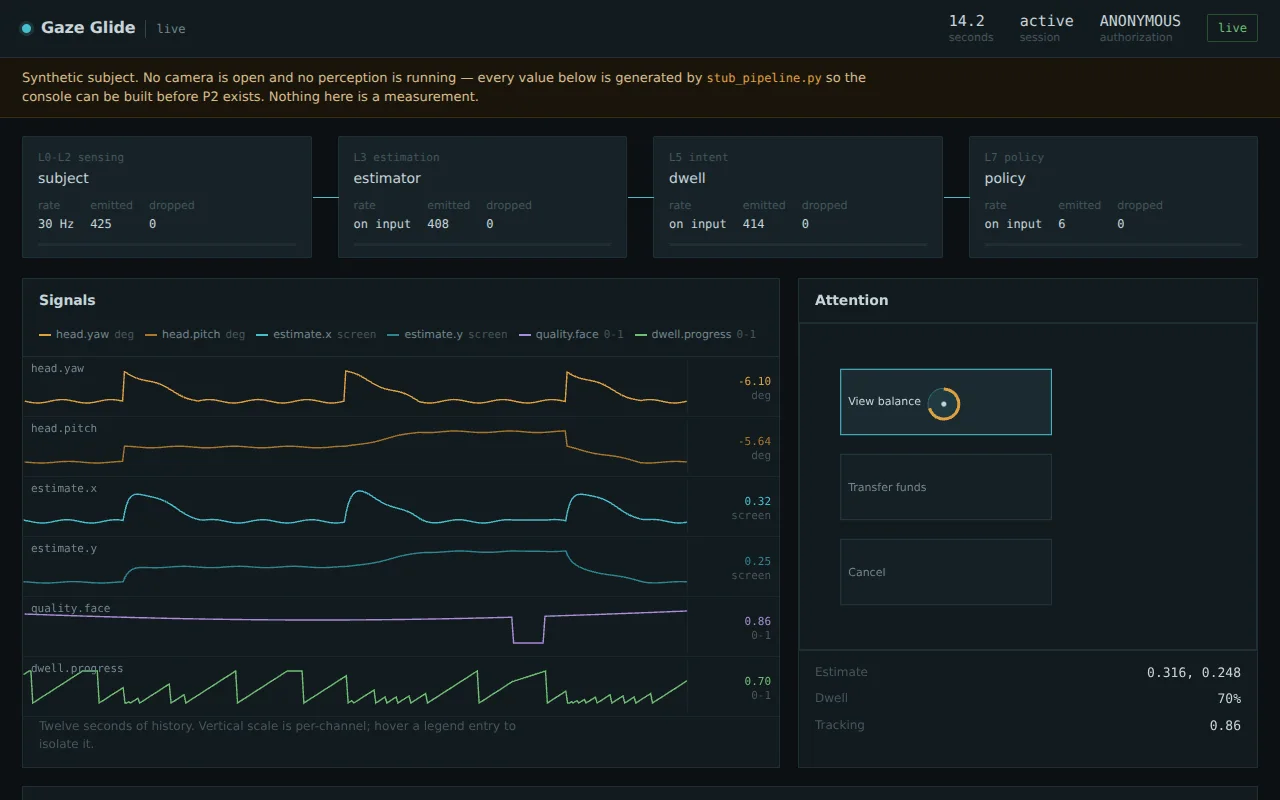Click the dwell.progress sawtooth chart
This screenshot has width=1280, height=800.
(355, 686)
